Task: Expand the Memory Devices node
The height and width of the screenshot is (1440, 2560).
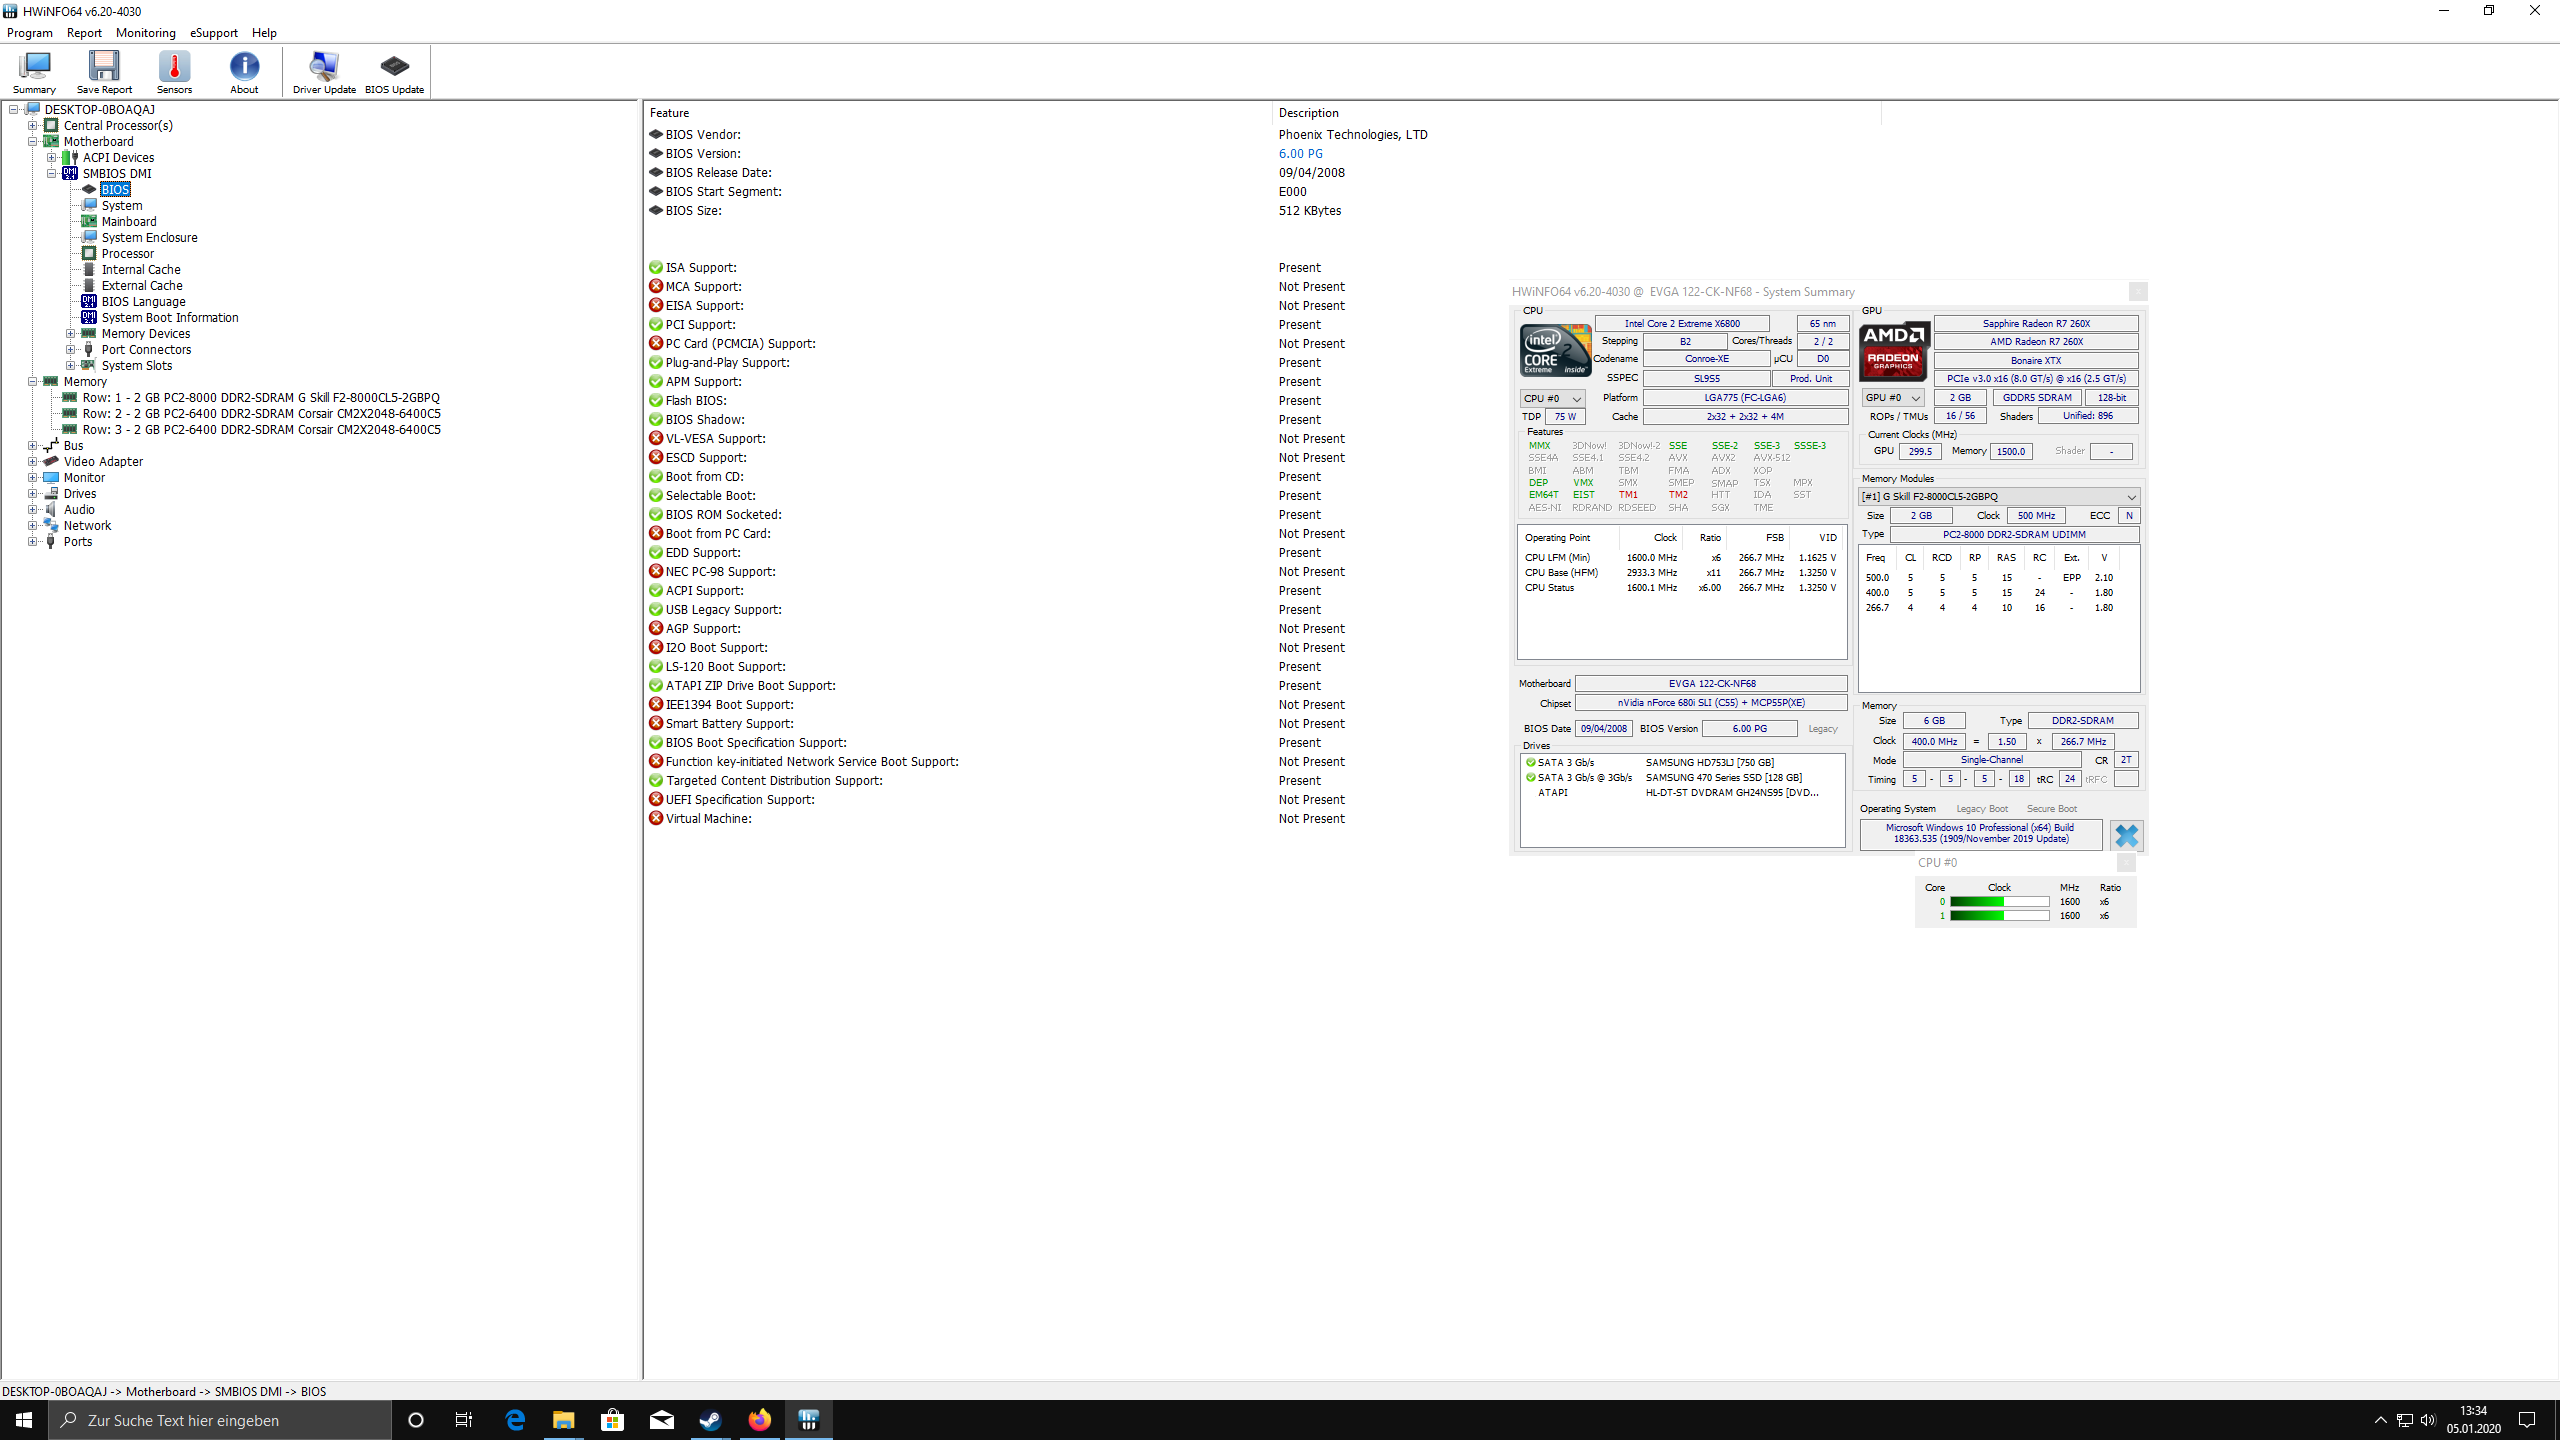Action: tap(71, 334)
